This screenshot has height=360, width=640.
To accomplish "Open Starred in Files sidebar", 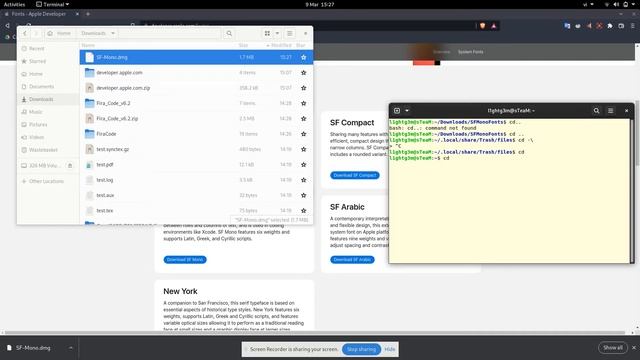I will click(x=48, y=61).
